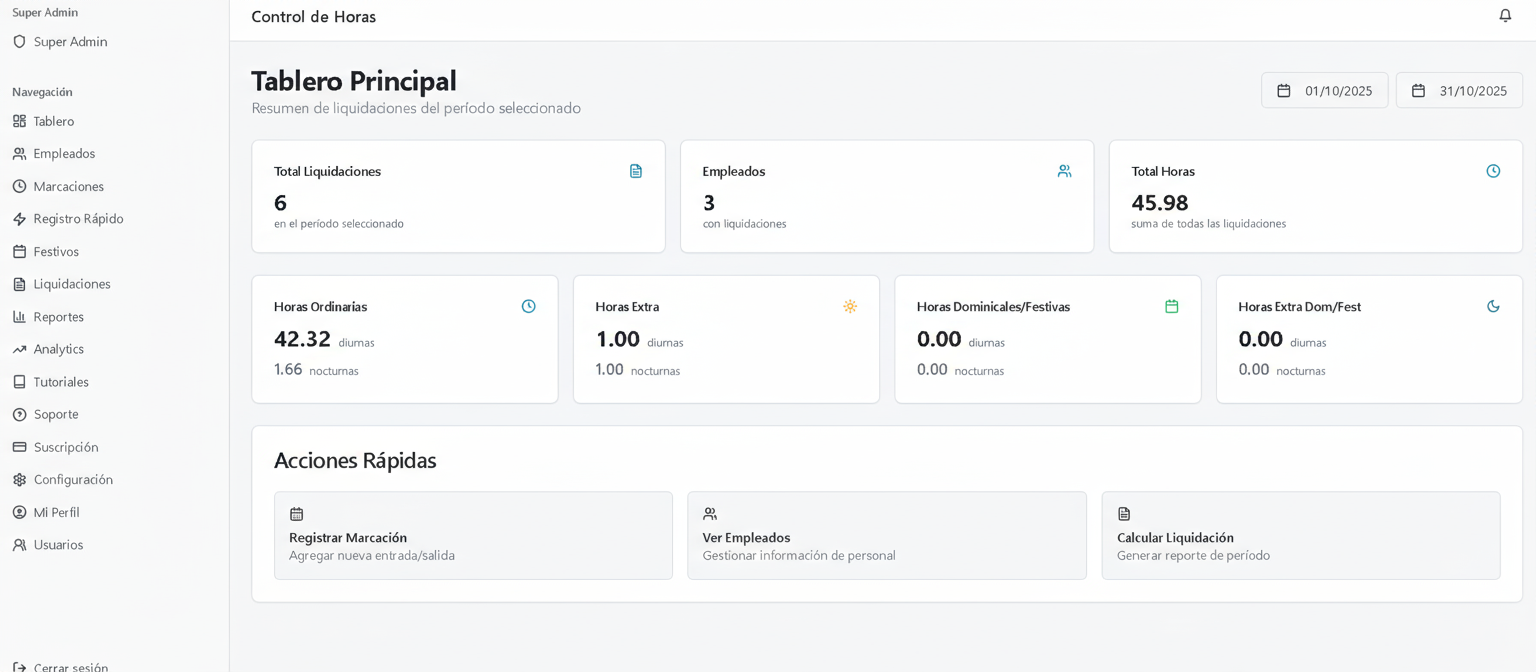Open the Tutoriales page

point(61,382)
